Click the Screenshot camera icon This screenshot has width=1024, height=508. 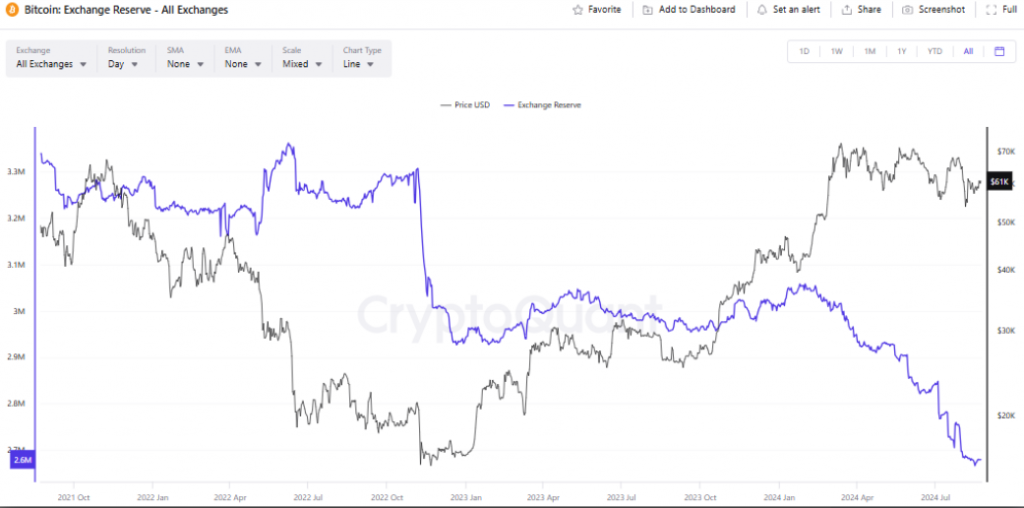907,10
